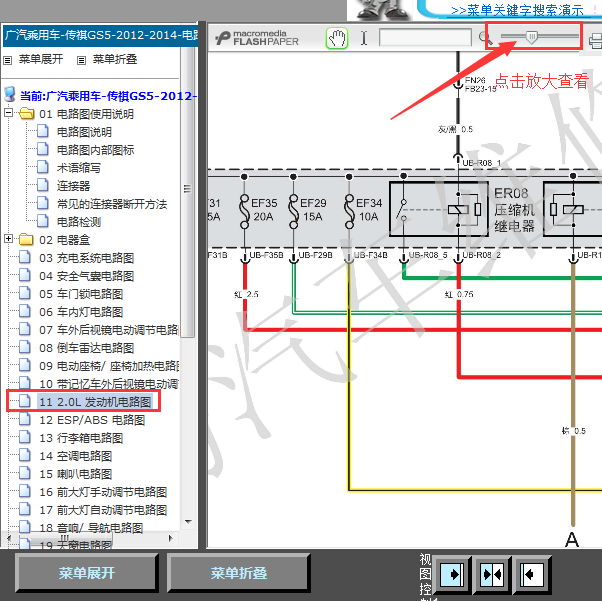Click the 菜单折叠 list icon at top
This screenshot has width=602, height=602.
pos(81,60)
